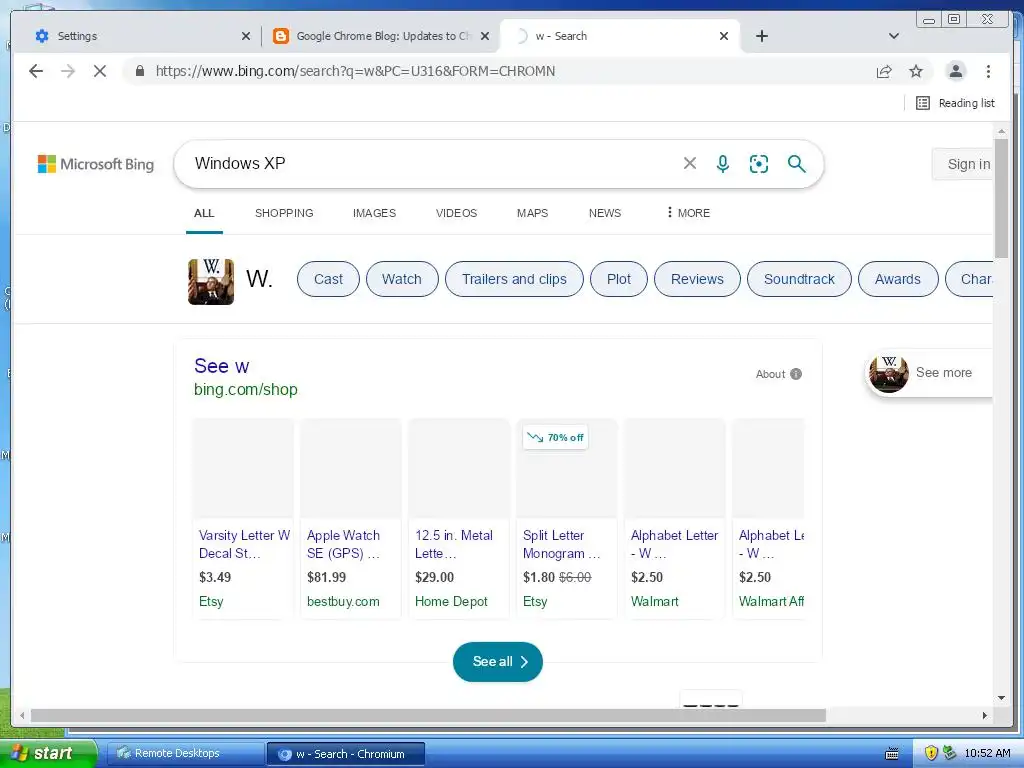Select the SHOPPING tab
Viewport: 1024px width, 768px height.
point(284,213)
